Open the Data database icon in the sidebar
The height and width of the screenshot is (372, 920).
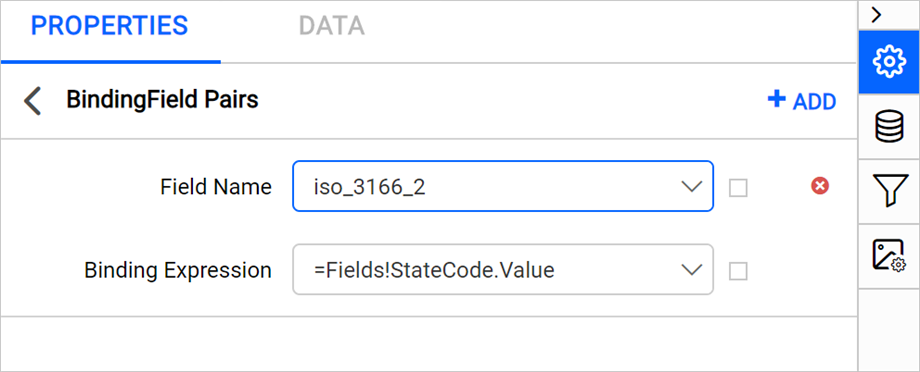click(x=889, y=127)
